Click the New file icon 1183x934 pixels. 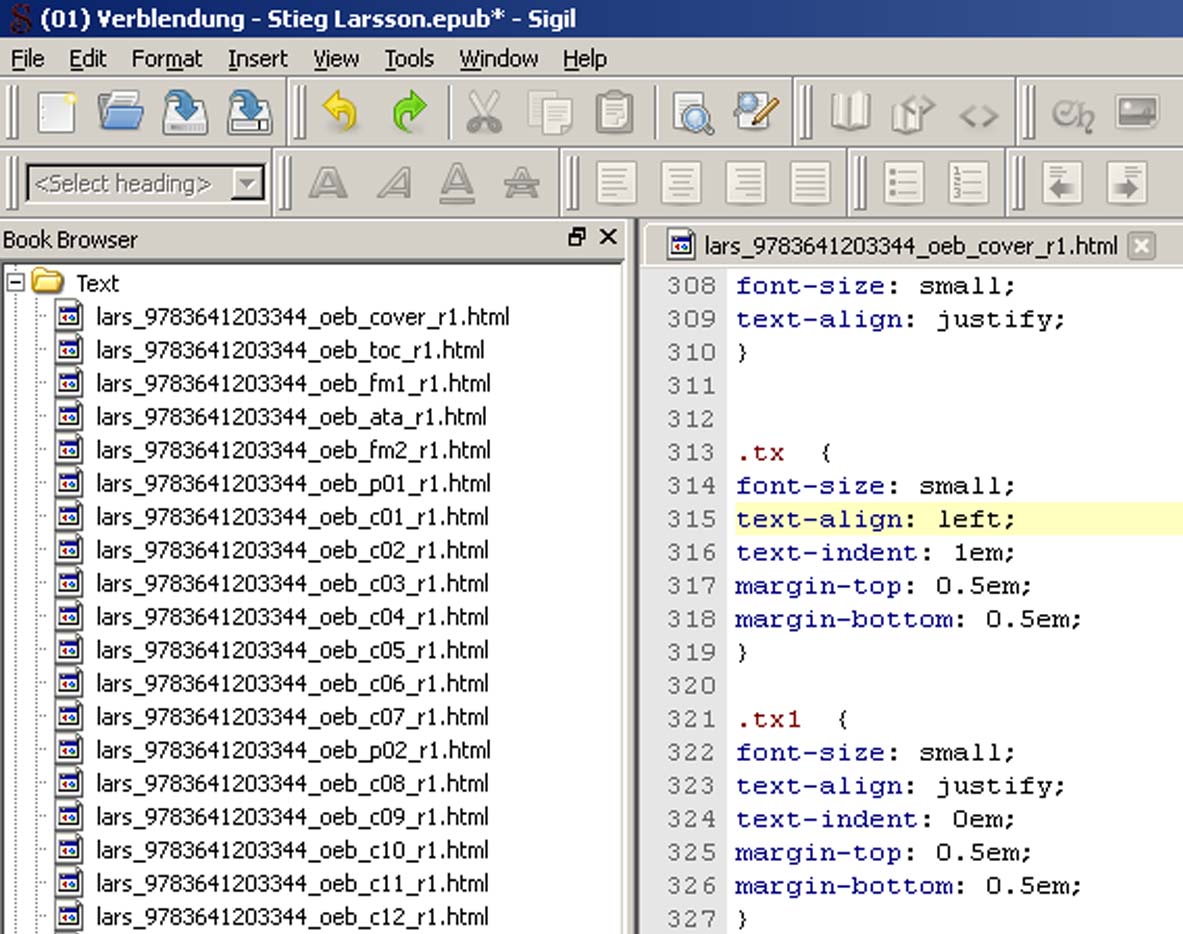pos(57,113)
